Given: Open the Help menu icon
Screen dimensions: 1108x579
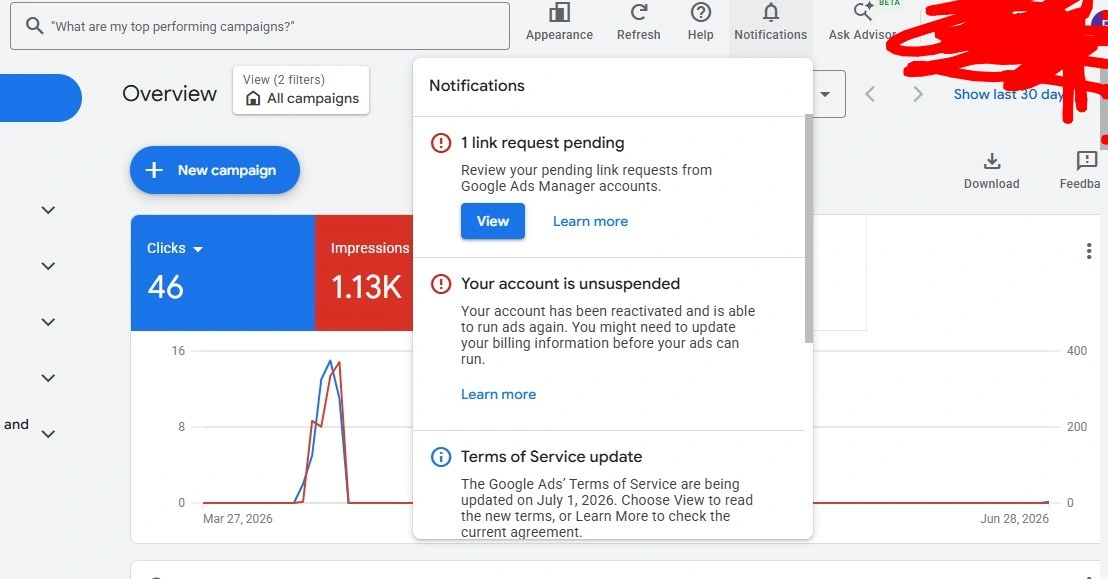Looking at the screenshot, I should pyautogui.click(x=700, y=13).
